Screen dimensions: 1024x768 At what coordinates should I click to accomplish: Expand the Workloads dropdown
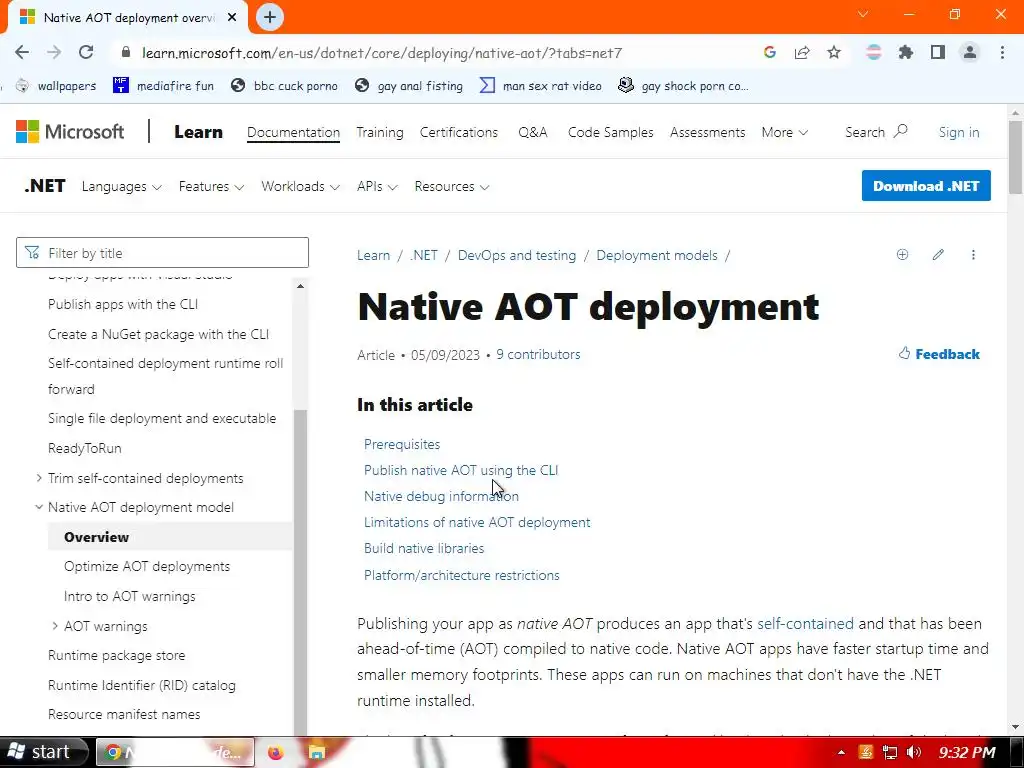click(x=300, y=187)
